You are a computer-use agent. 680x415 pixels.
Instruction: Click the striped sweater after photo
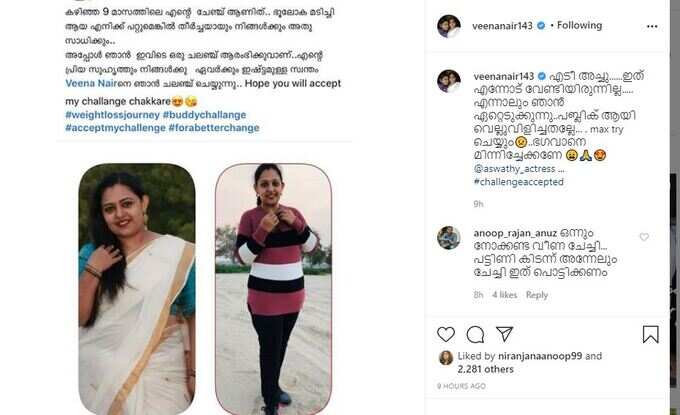coord(273,289)
